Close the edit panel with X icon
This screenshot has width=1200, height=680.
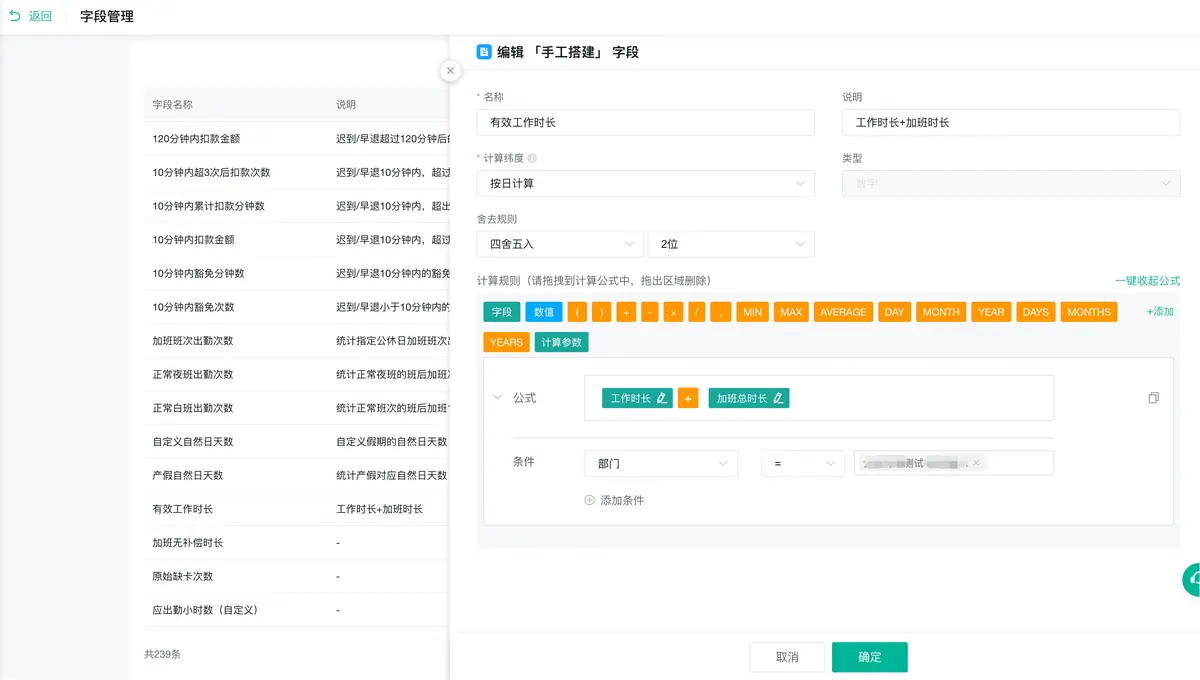click(x=450, y=71)
